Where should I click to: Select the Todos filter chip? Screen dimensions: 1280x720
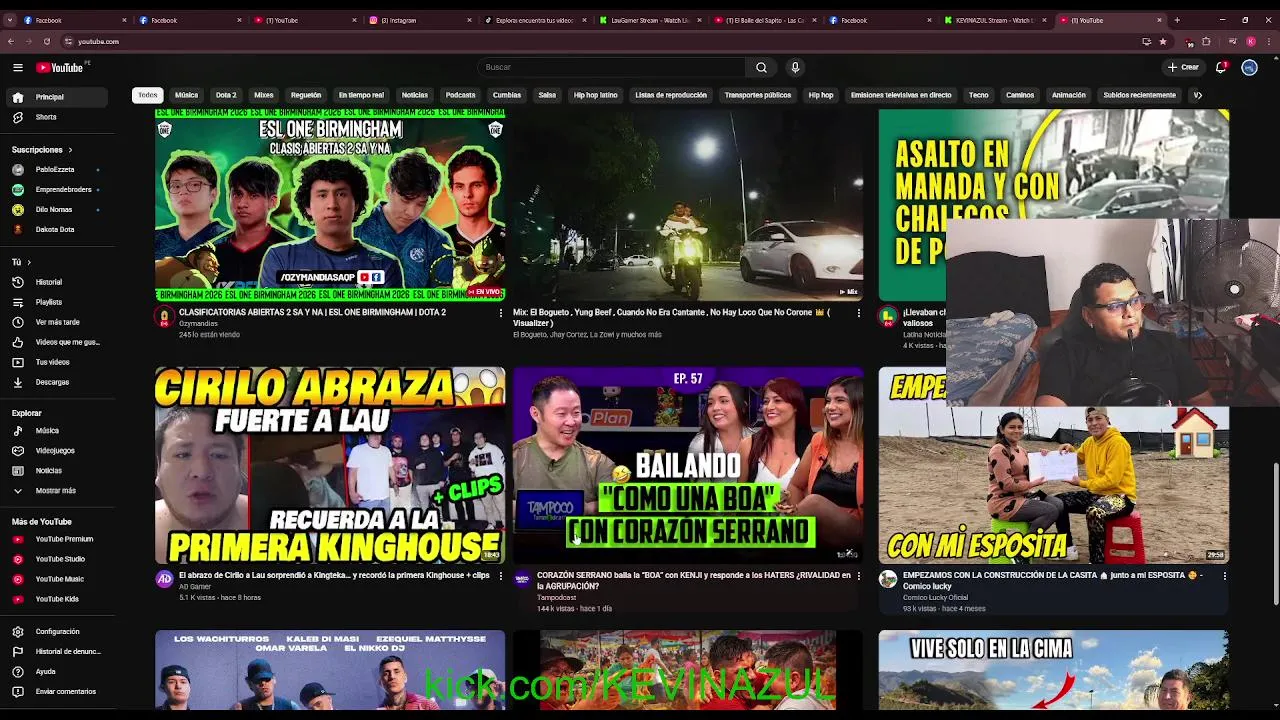coord(148,95)
